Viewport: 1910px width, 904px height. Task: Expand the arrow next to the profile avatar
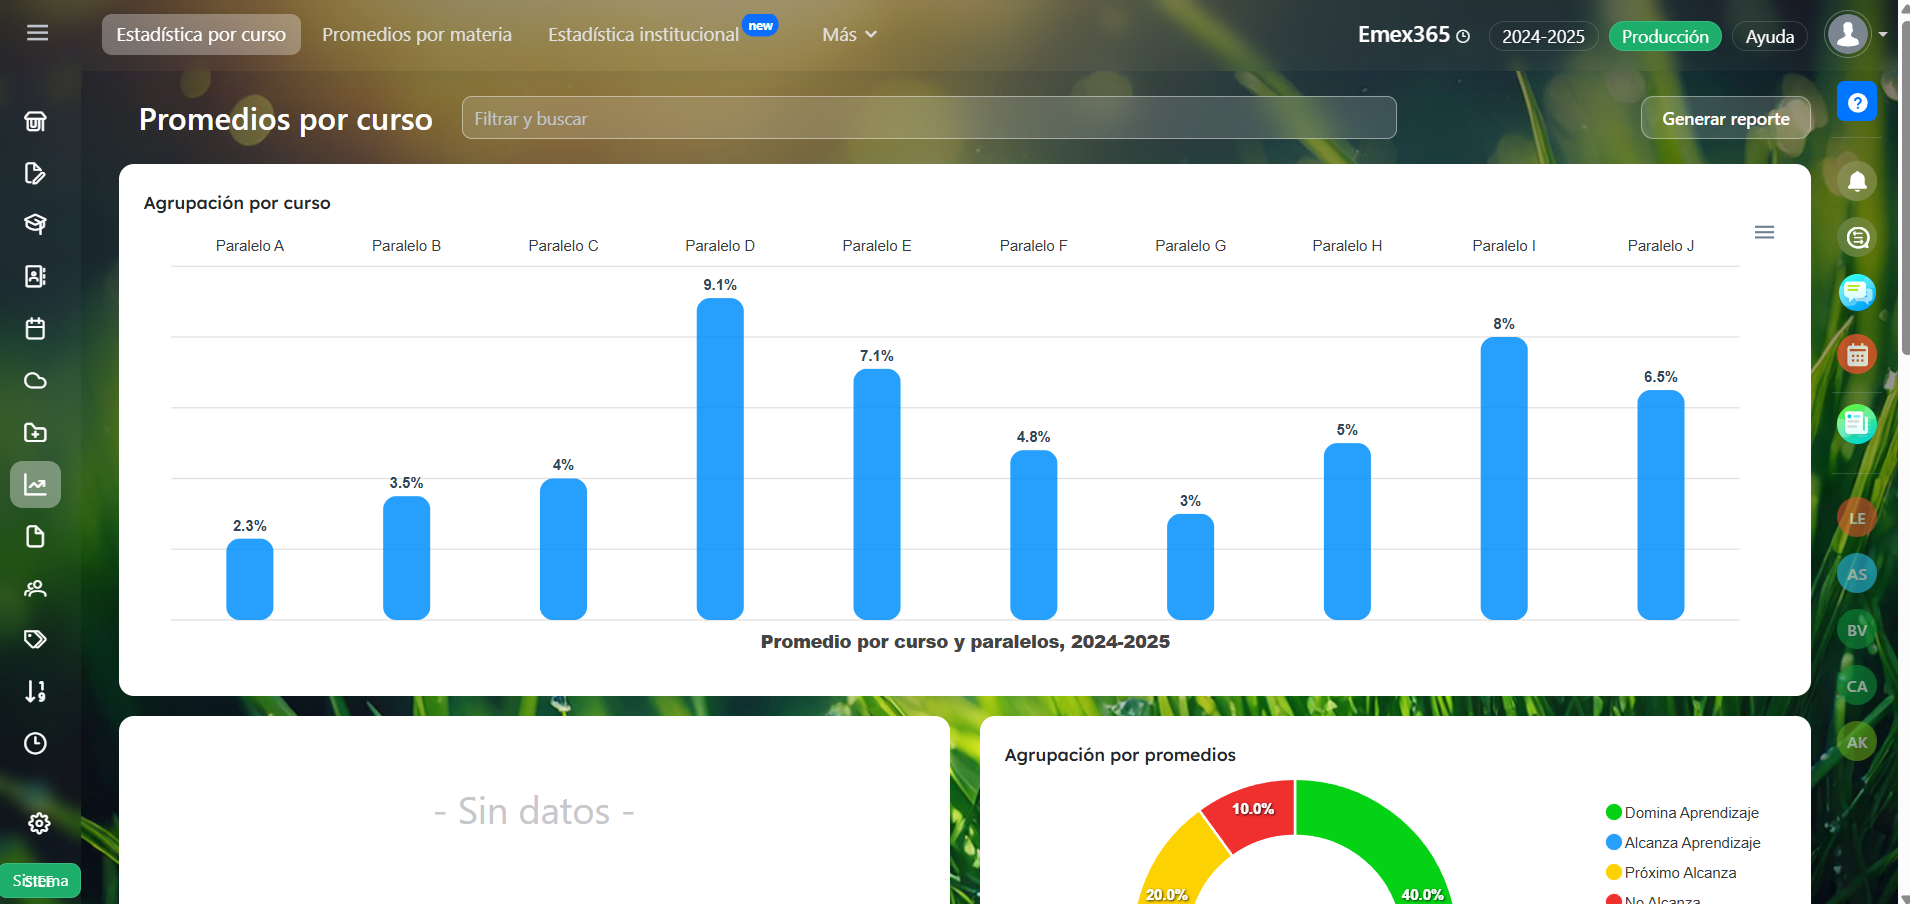1883,34
